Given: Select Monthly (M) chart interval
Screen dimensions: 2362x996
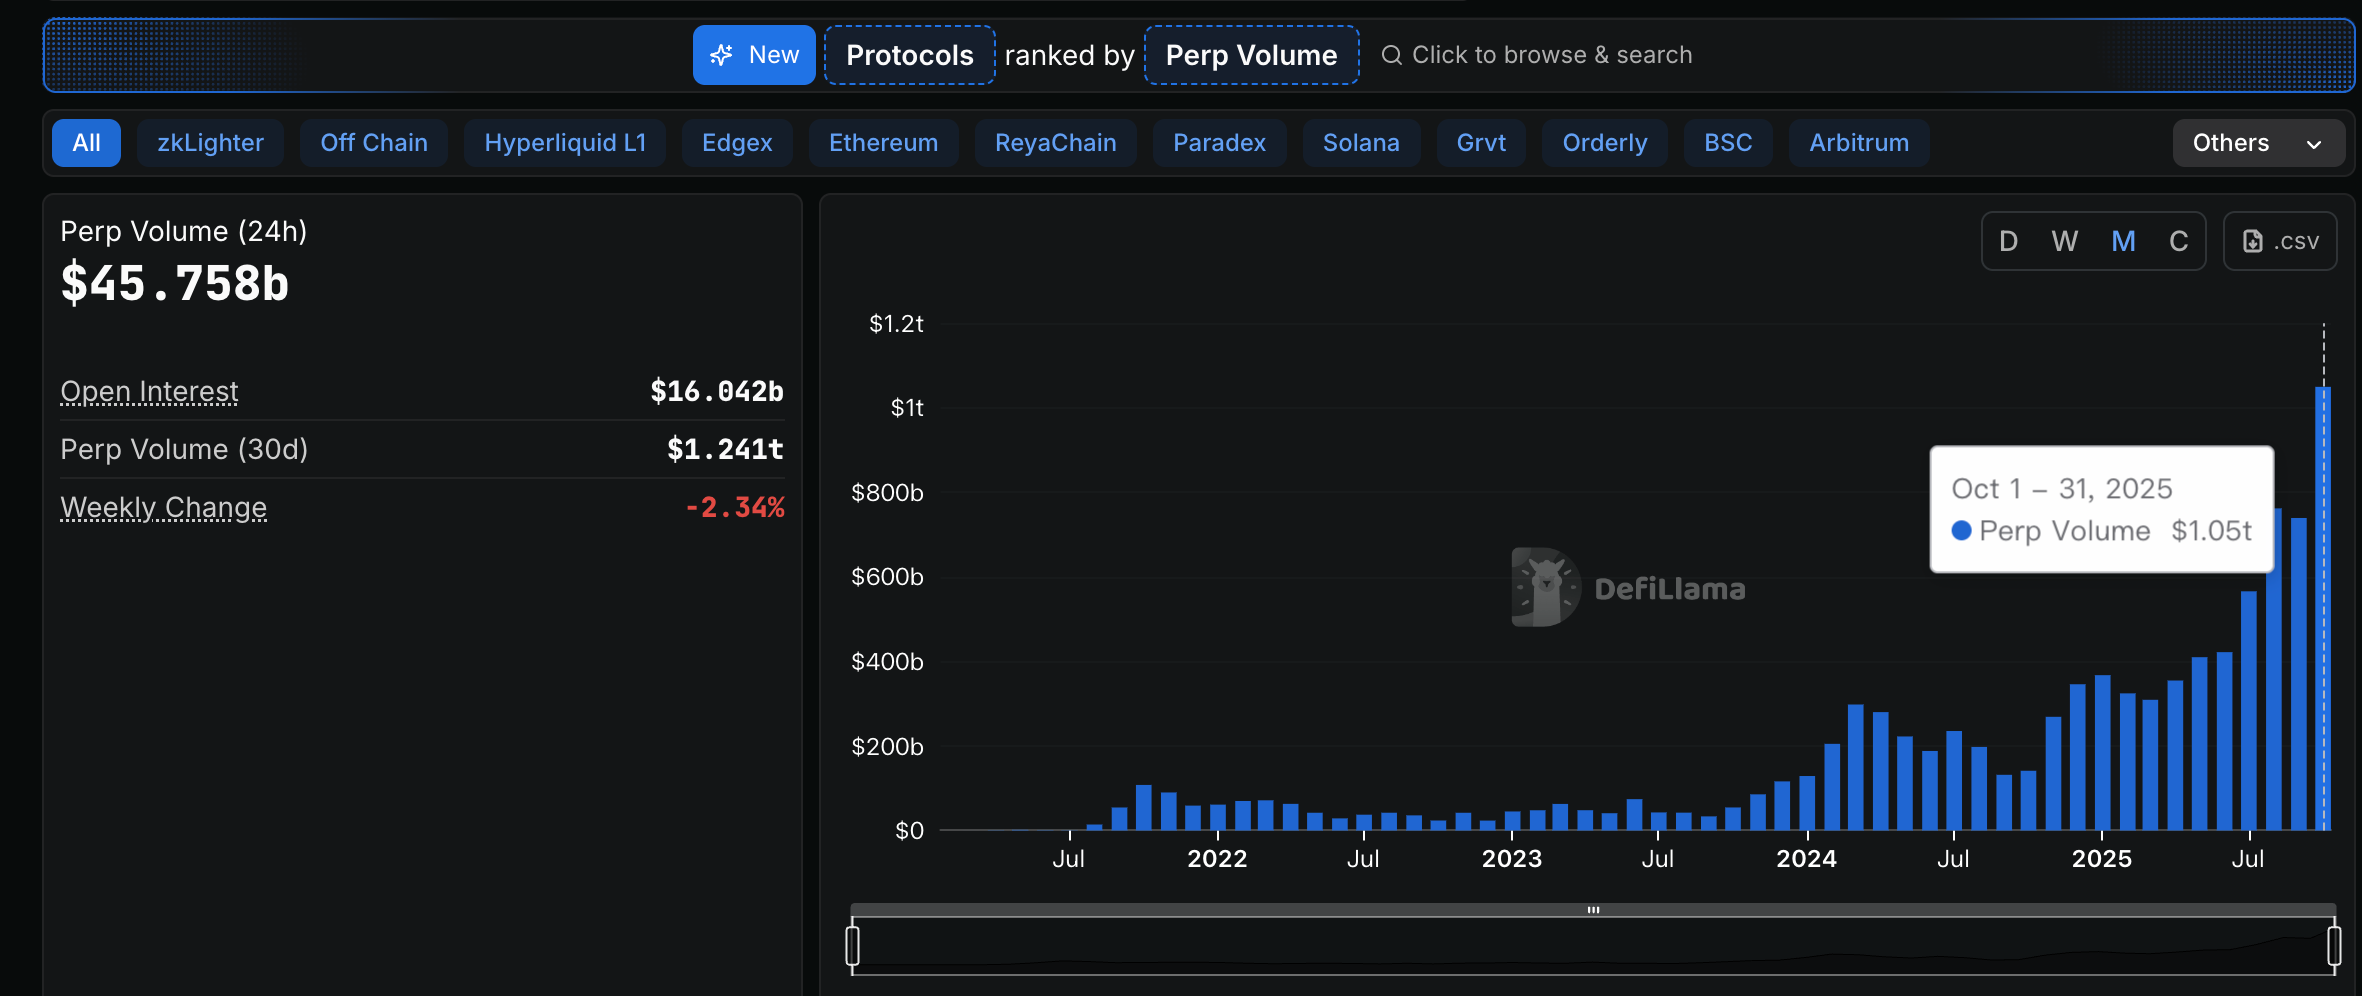Looking at the screenshot, I should (x=2123, y=241).
